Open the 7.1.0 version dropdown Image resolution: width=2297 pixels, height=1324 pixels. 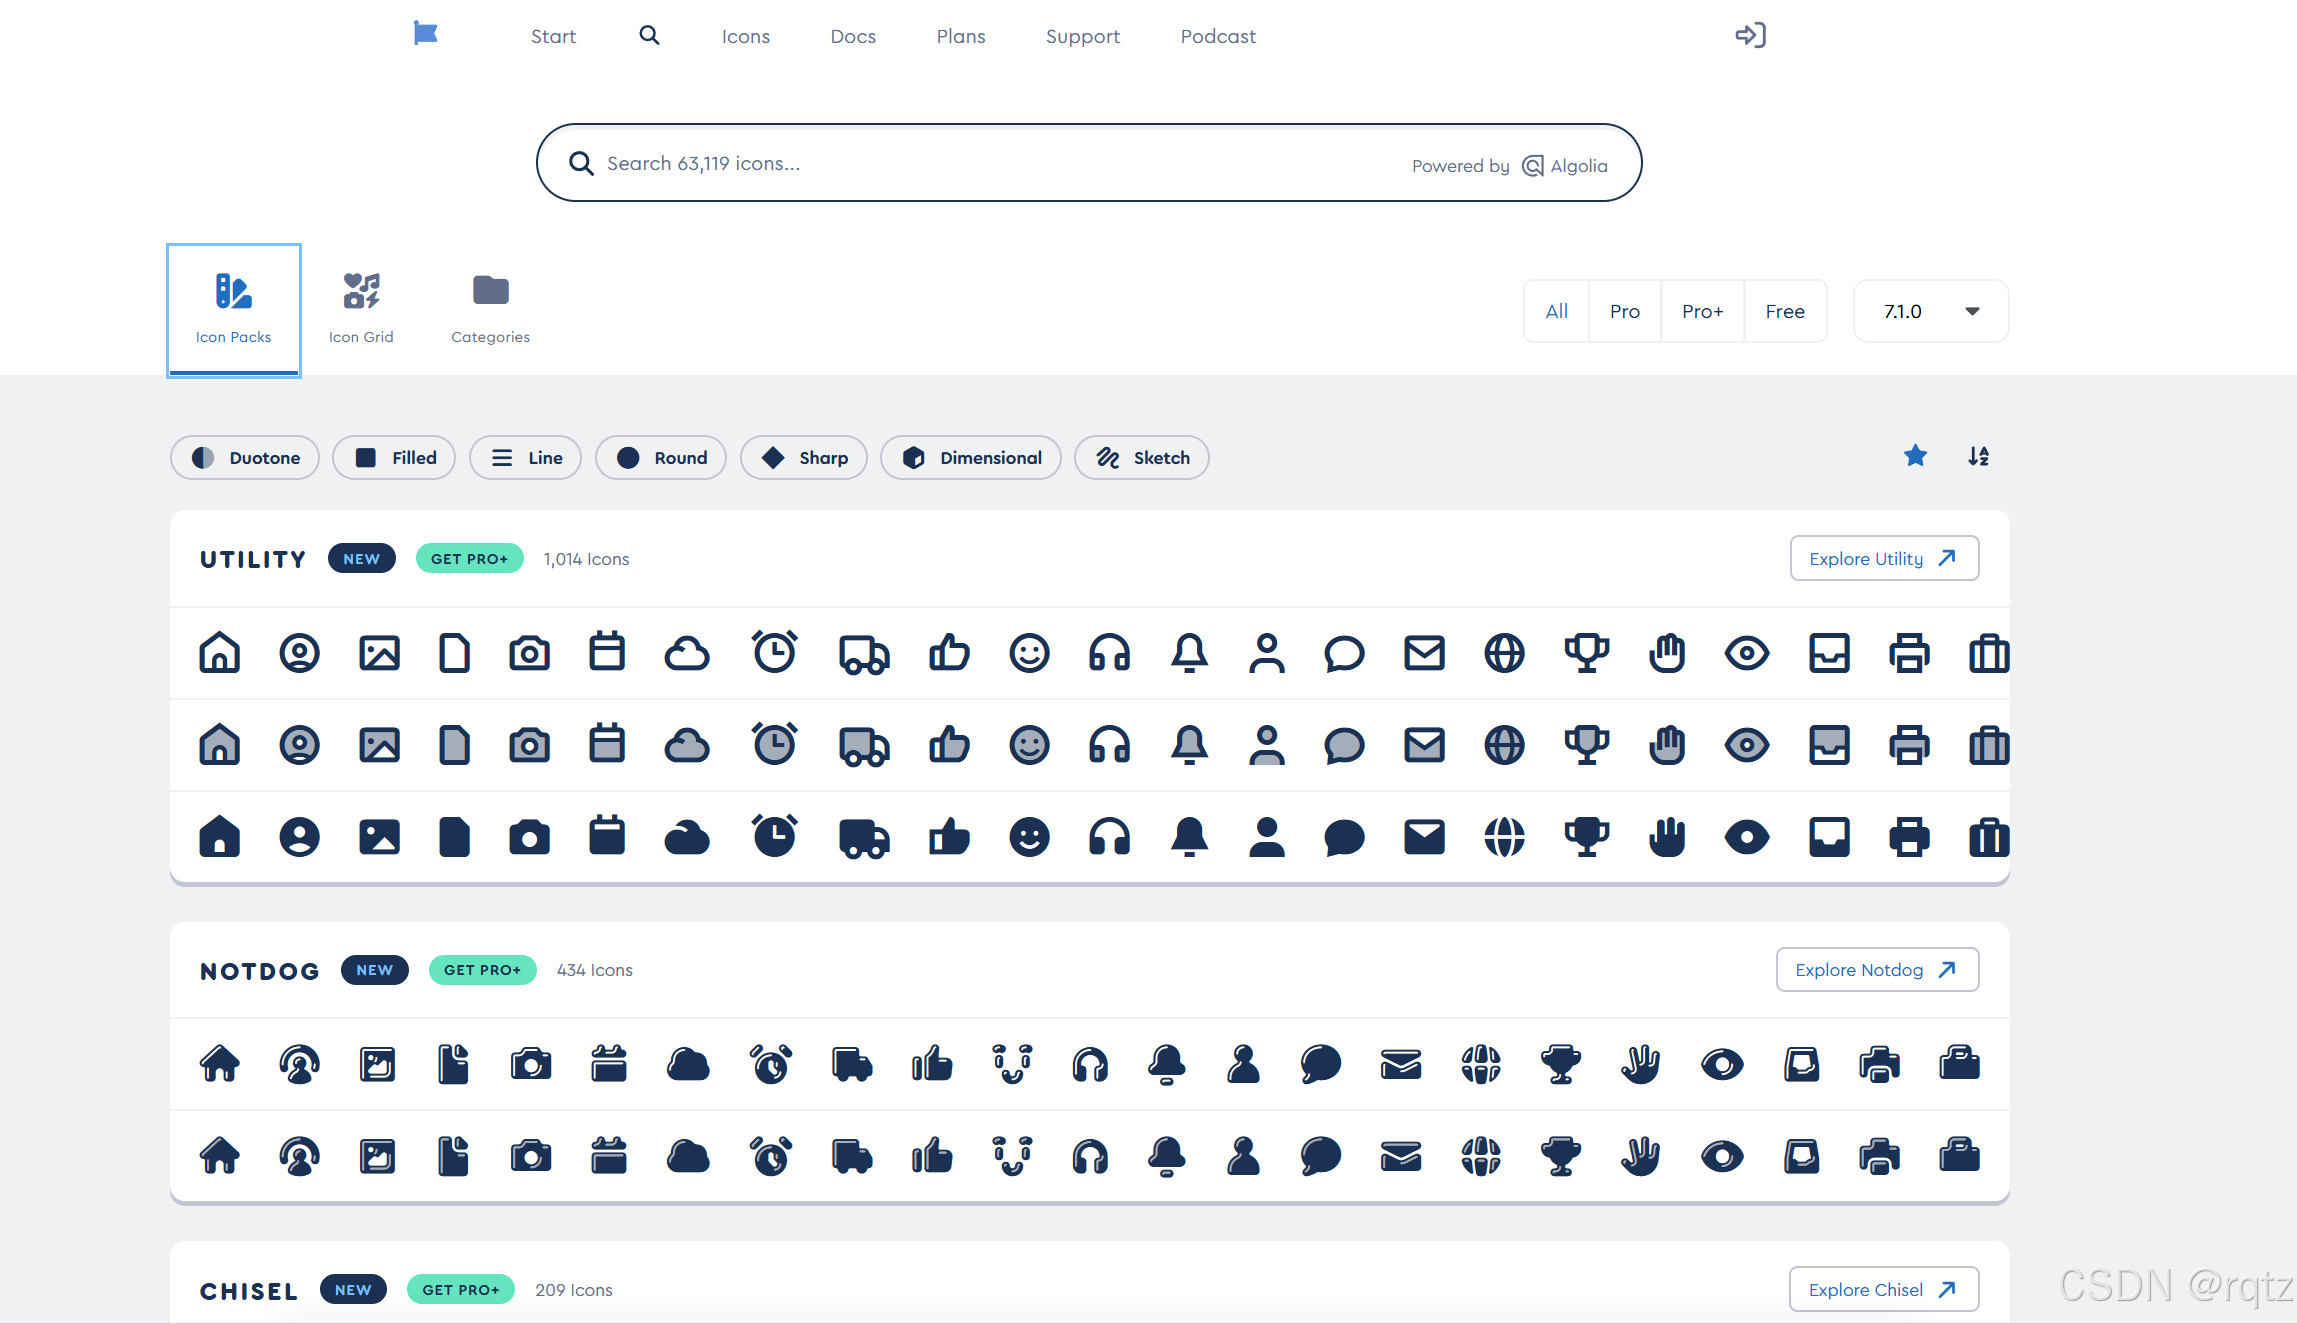[1930, 311]
